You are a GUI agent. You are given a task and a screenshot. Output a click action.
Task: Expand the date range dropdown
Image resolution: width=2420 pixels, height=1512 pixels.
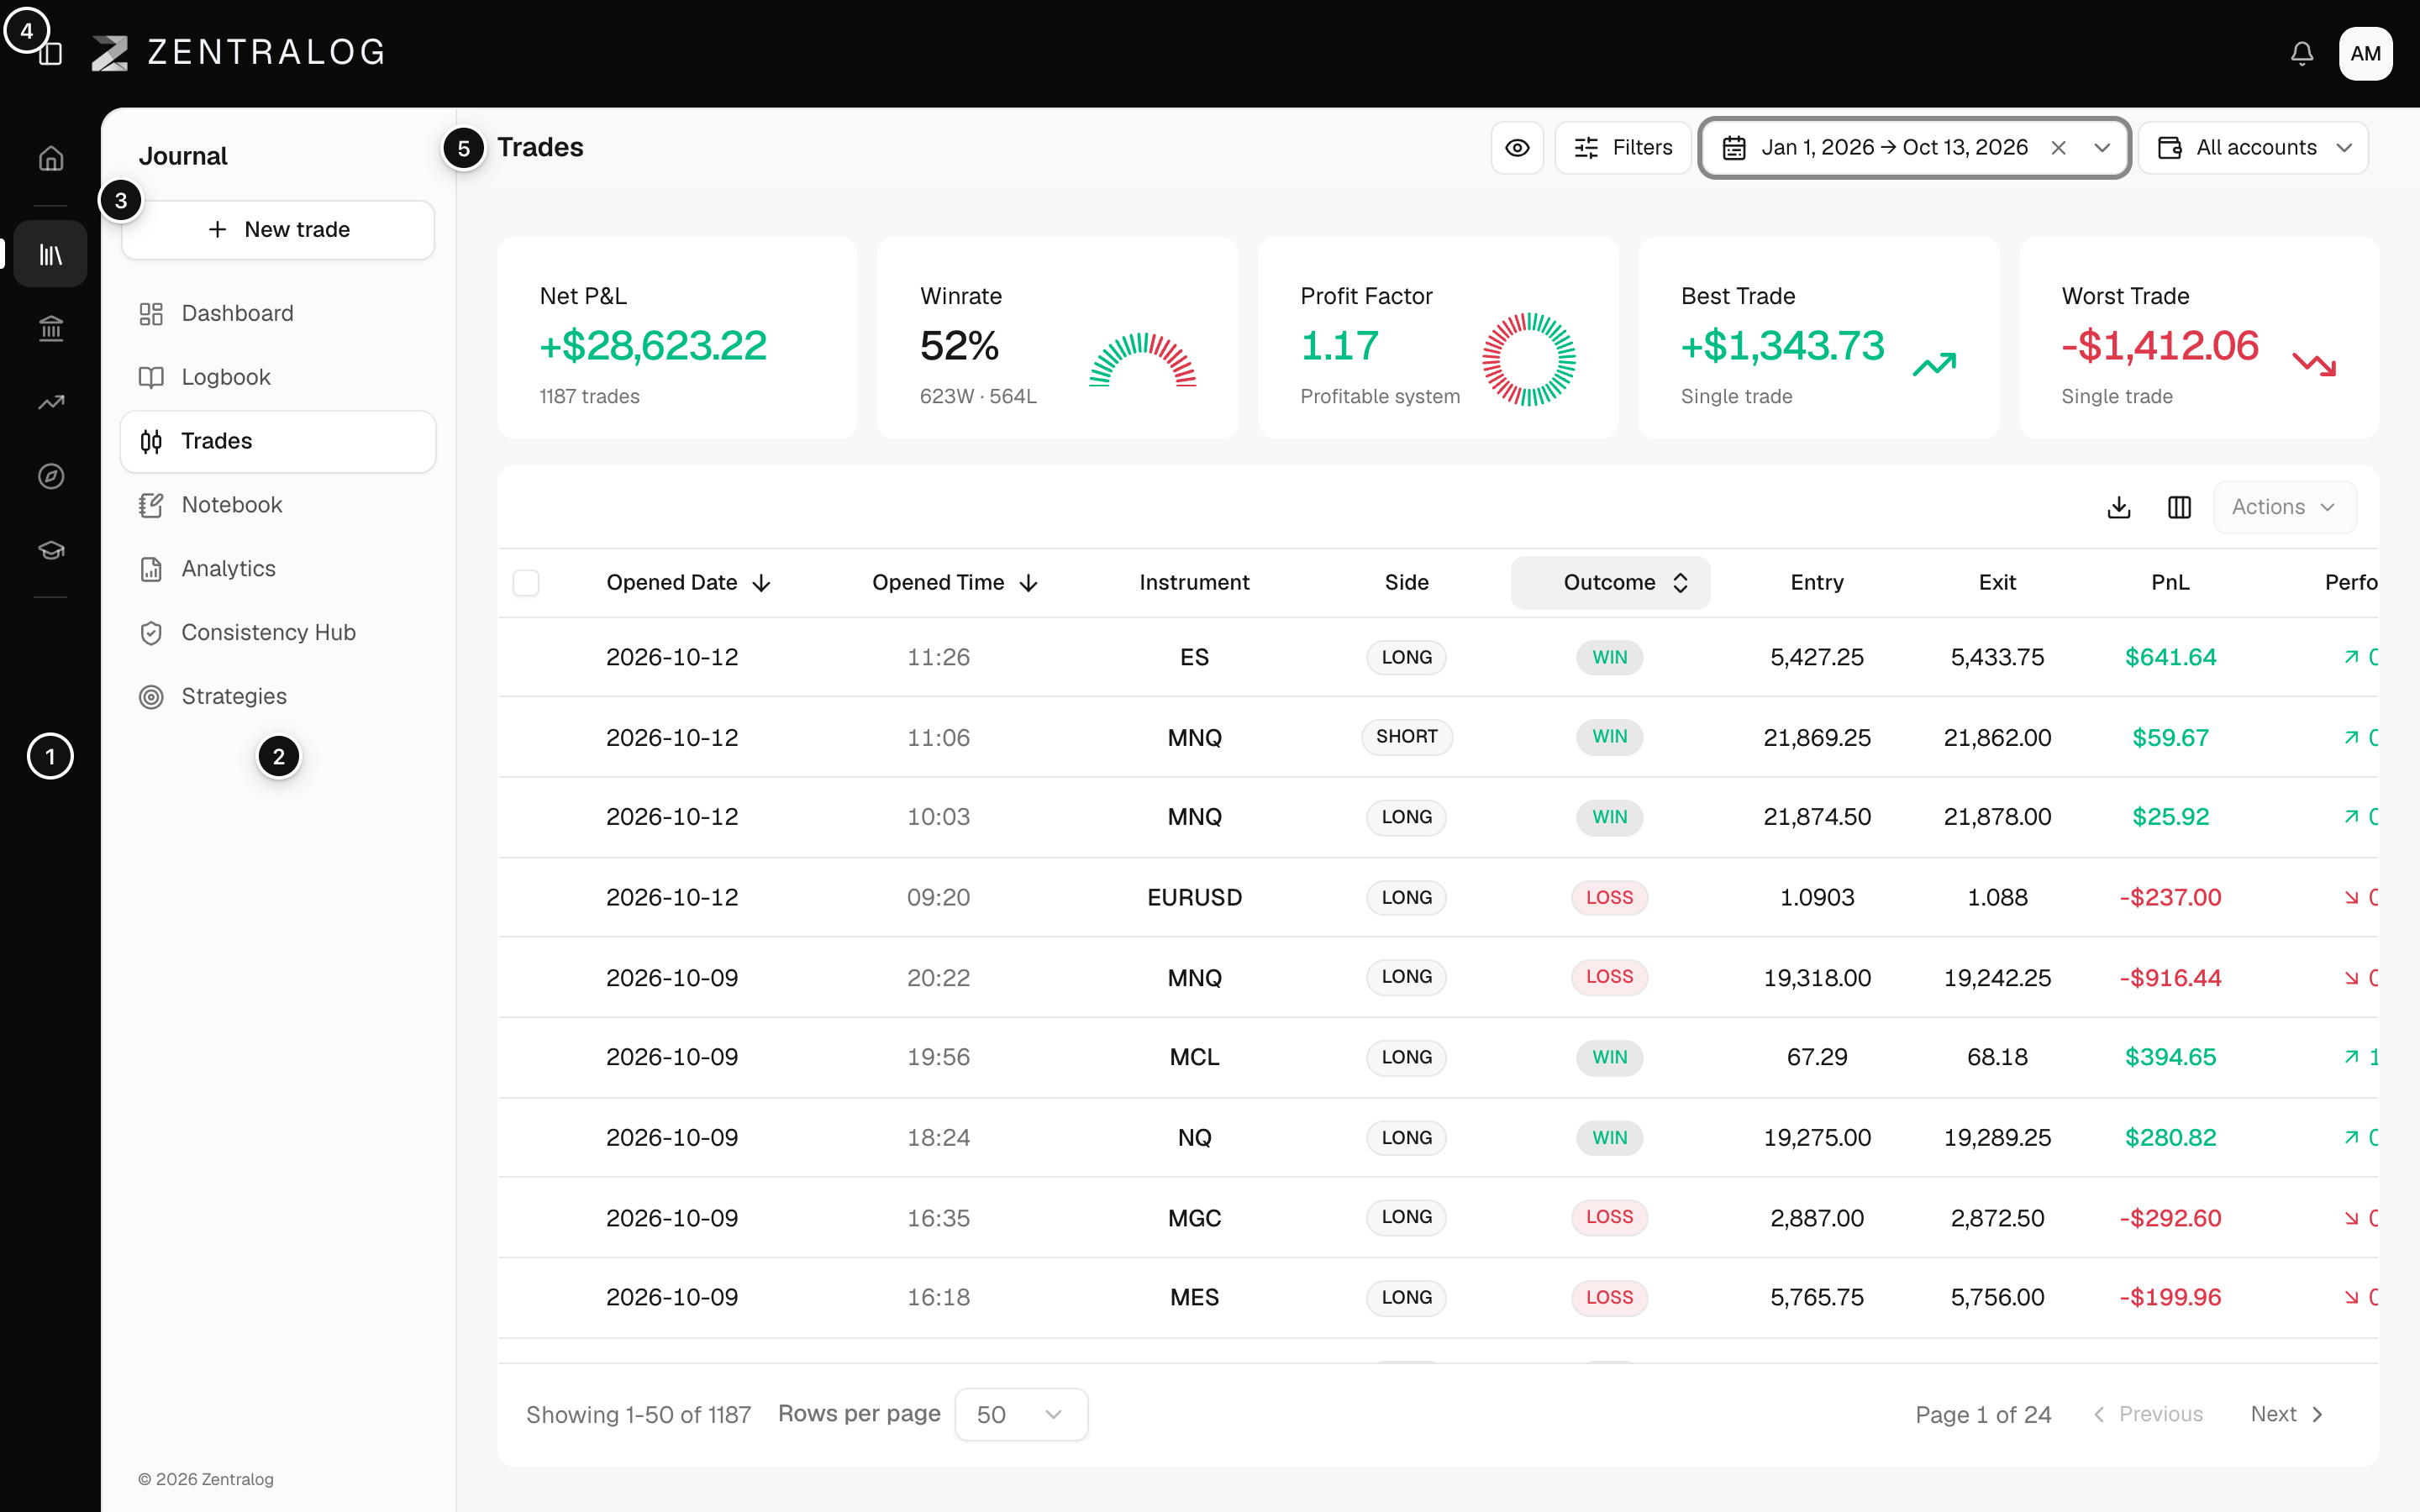click(x=2102, y=148)
